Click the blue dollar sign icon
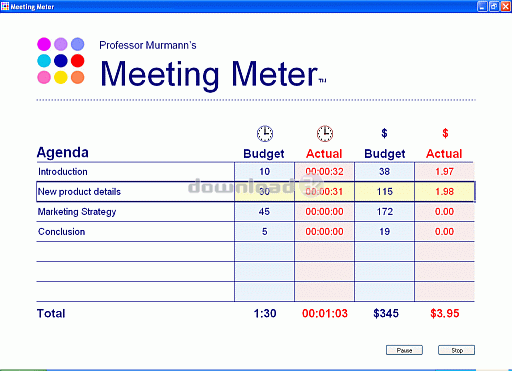512x371 pixels. (384, 133)
